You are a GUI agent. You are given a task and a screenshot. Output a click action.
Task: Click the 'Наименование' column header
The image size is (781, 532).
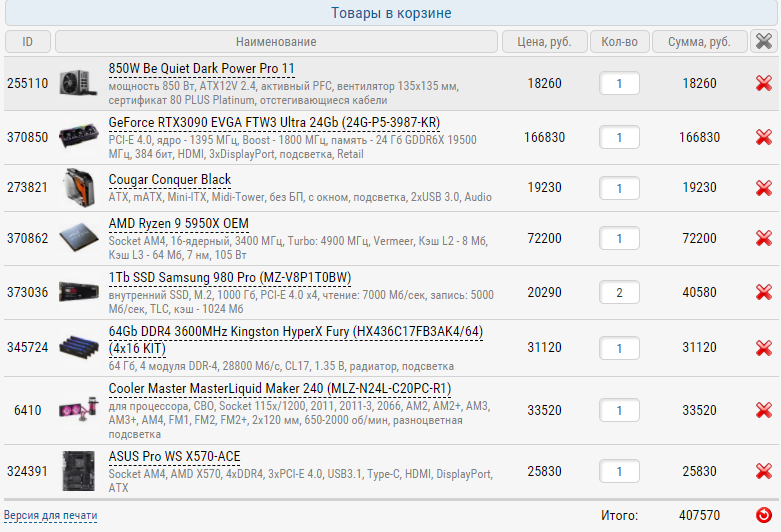click(276, 42)
